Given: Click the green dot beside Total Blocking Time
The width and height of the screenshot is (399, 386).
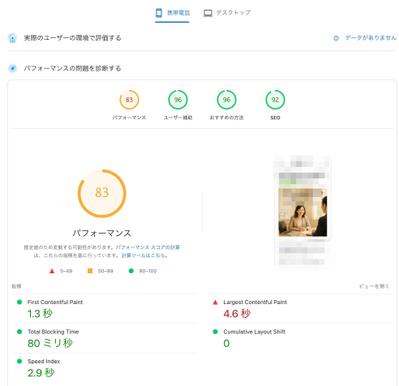Looking at the screenshot, I should [19, 332].
